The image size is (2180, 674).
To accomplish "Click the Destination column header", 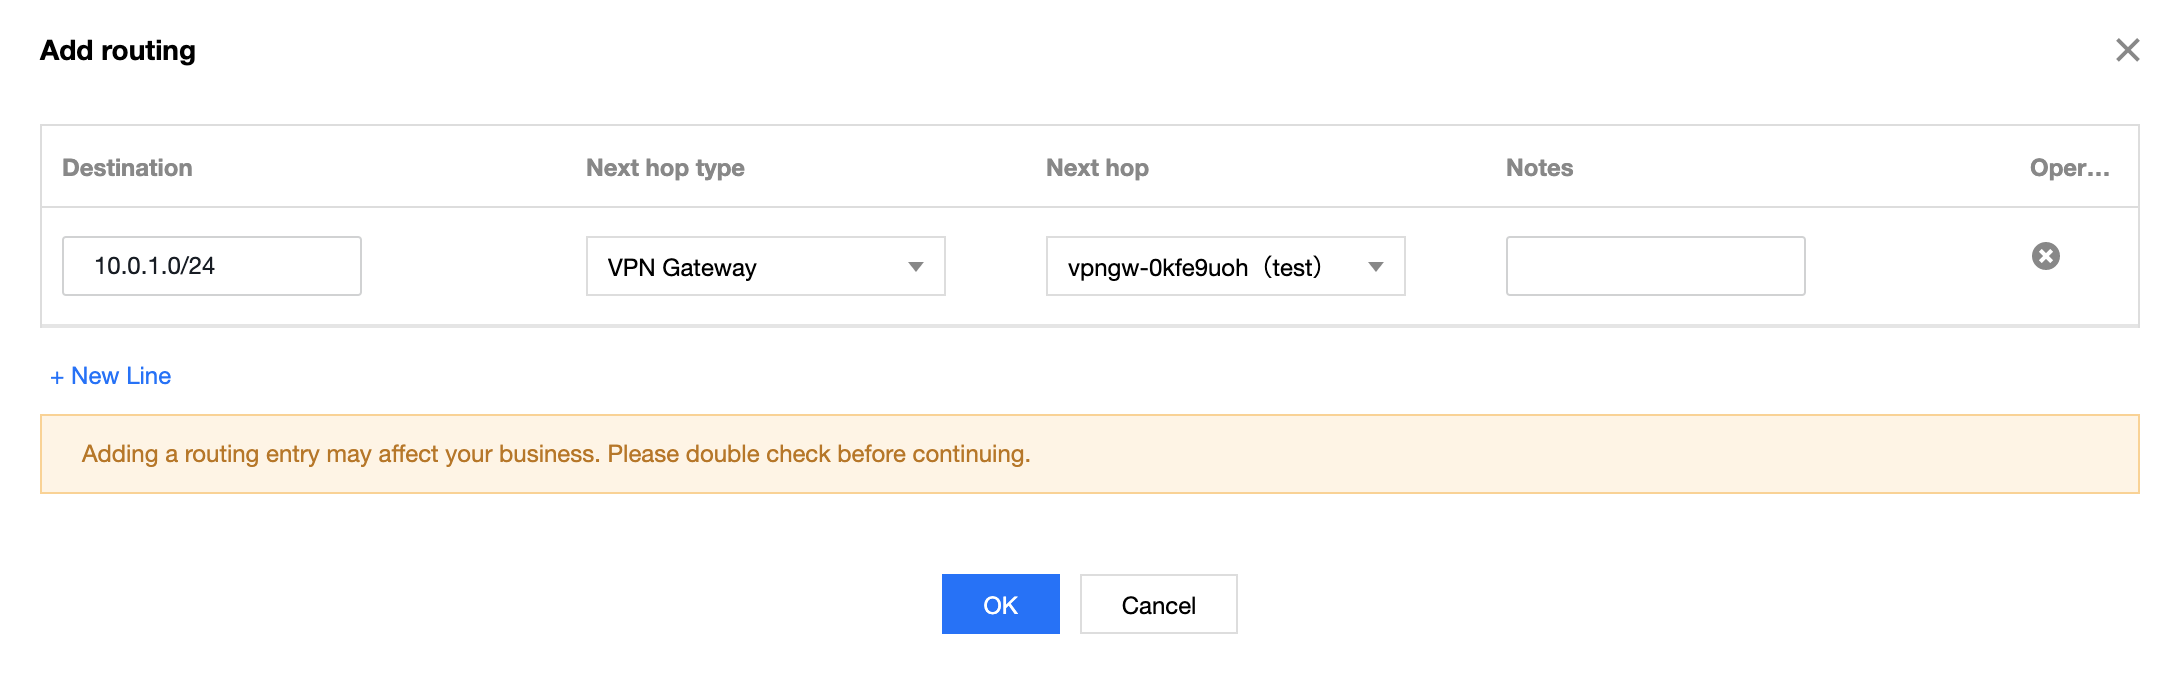I will pos(127,168).
